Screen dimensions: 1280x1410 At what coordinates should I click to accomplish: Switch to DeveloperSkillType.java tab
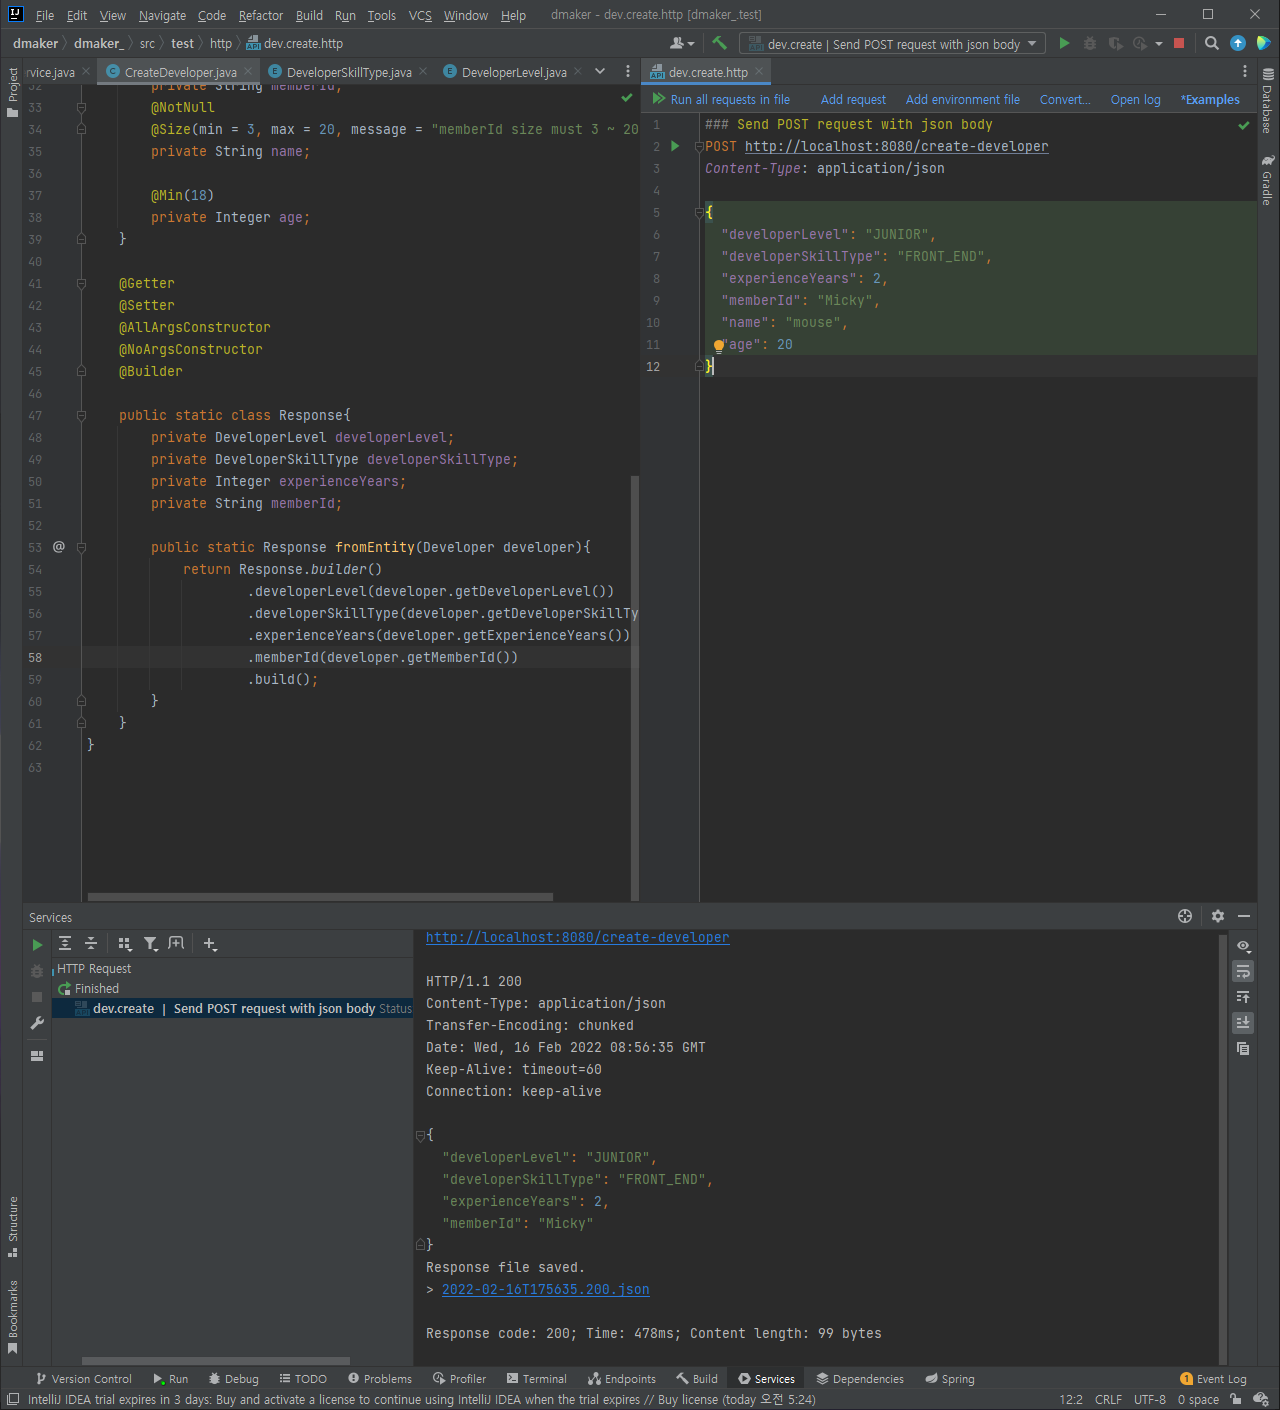(349, 72)
